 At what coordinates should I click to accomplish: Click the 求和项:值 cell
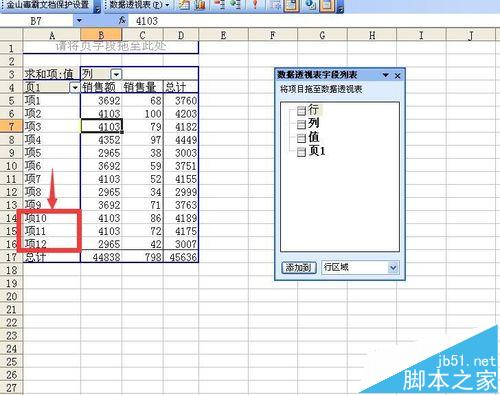point(52,74)
